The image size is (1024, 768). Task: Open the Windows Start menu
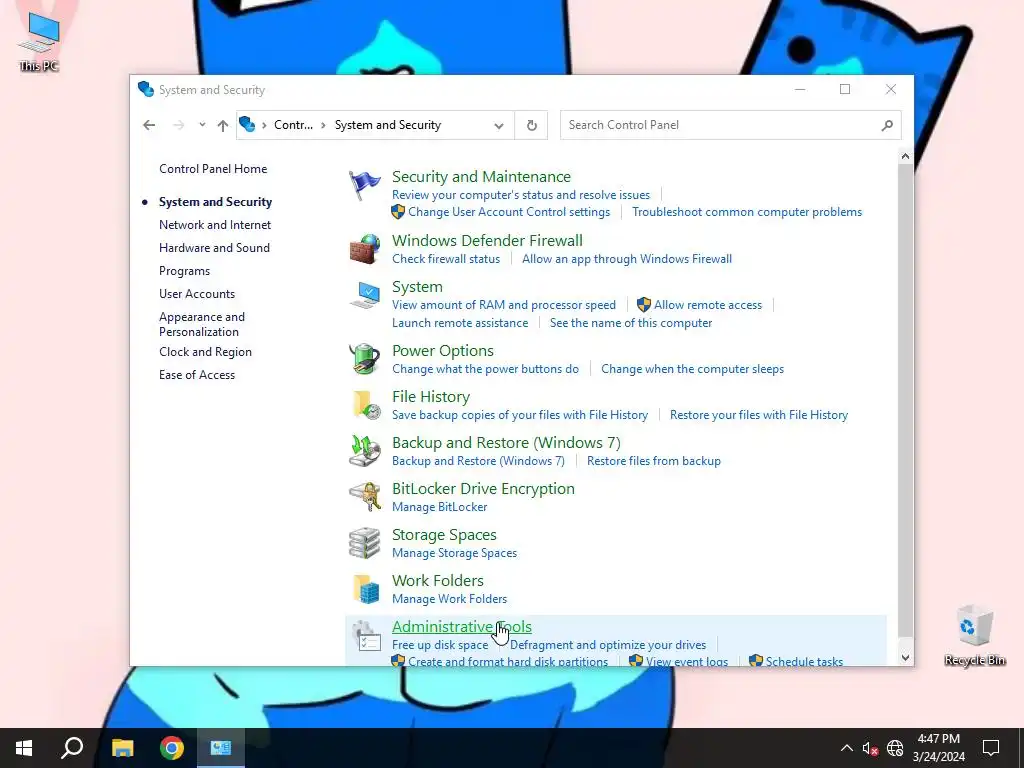click(24, 748)
